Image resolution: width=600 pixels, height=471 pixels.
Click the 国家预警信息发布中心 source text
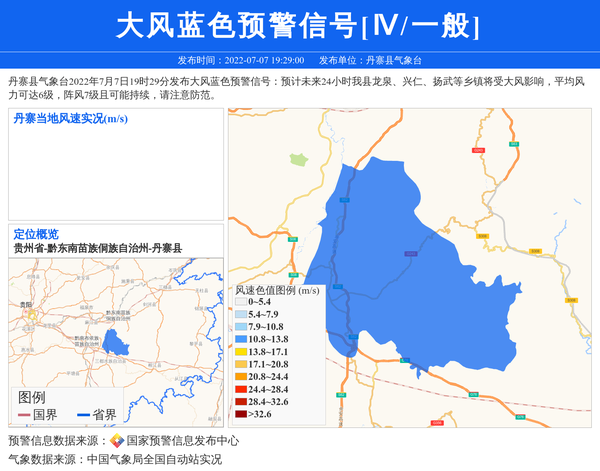pos(182,441)
